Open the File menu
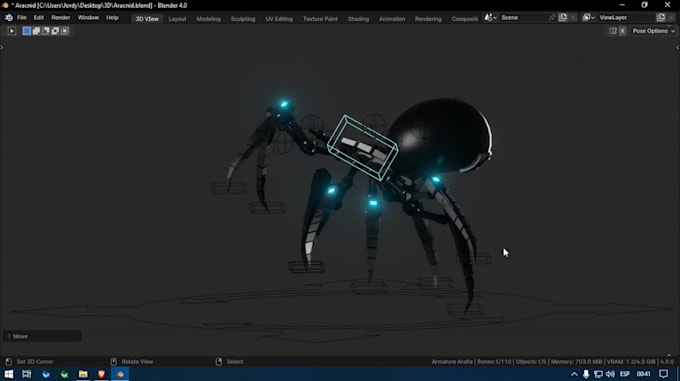Image resolution: width=680 pixels, height=381 pixels. (x=22, y=18)
